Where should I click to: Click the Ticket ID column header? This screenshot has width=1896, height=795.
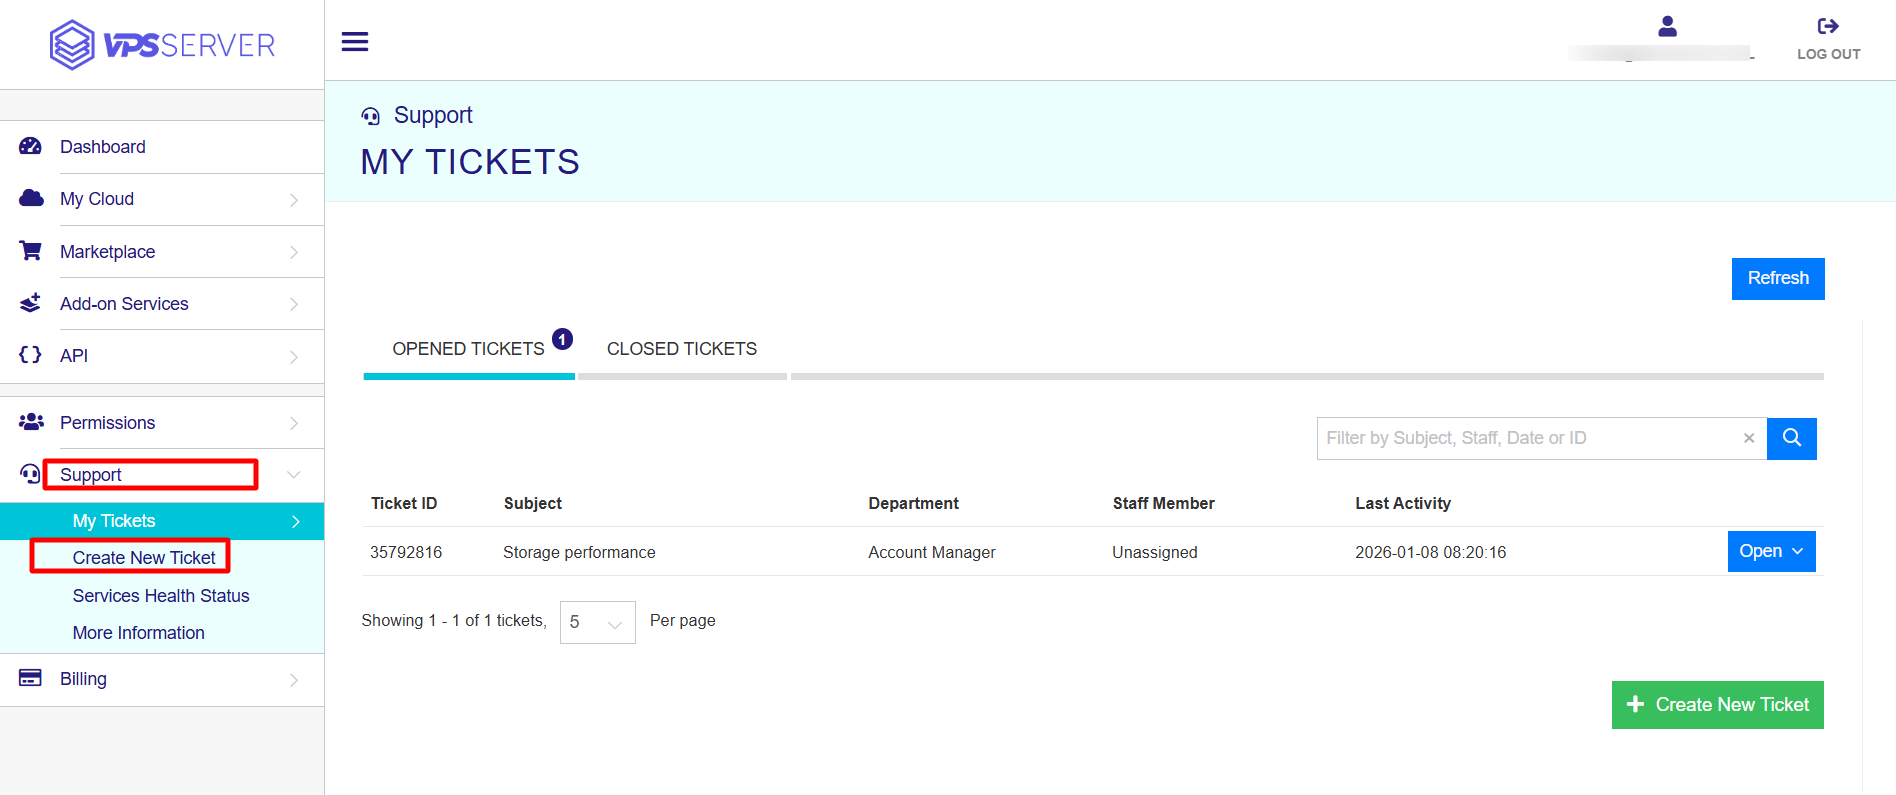coord(404,503)
